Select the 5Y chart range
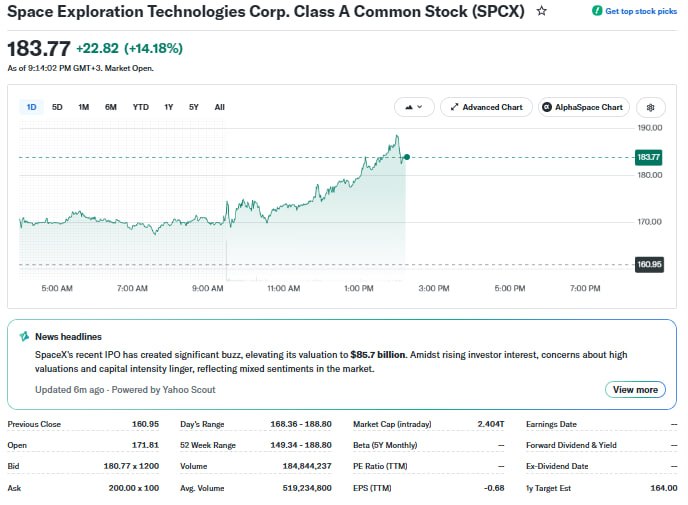The width and height of the screenshot is (688, 505). coord(194,107)
